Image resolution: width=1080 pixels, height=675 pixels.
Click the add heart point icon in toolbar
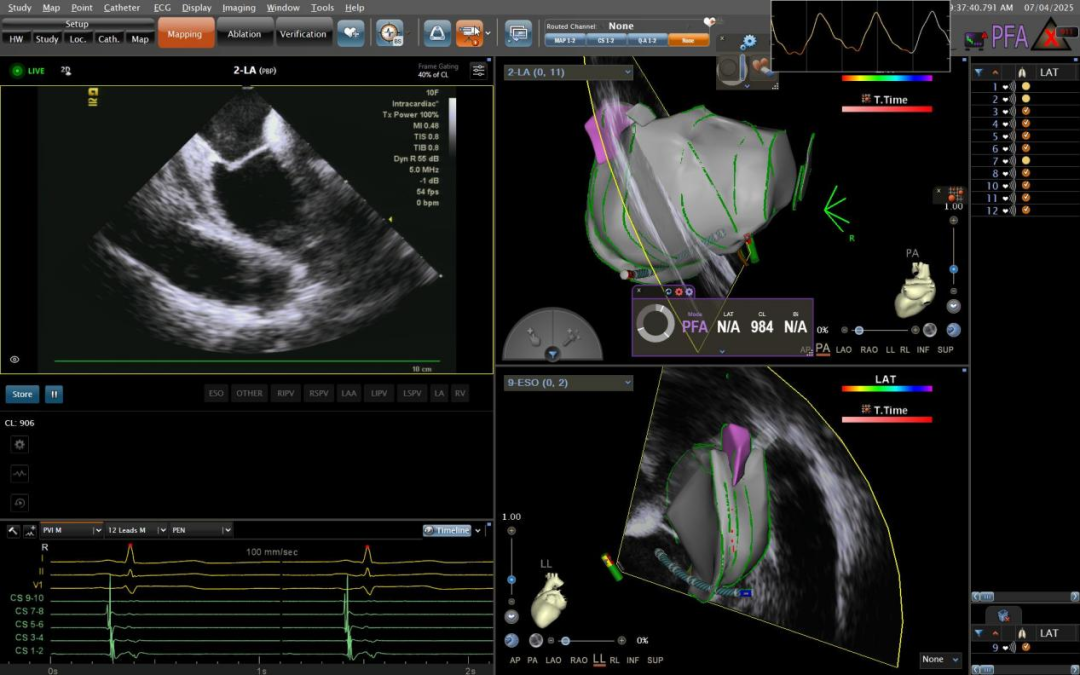click(x=350, y=33)
